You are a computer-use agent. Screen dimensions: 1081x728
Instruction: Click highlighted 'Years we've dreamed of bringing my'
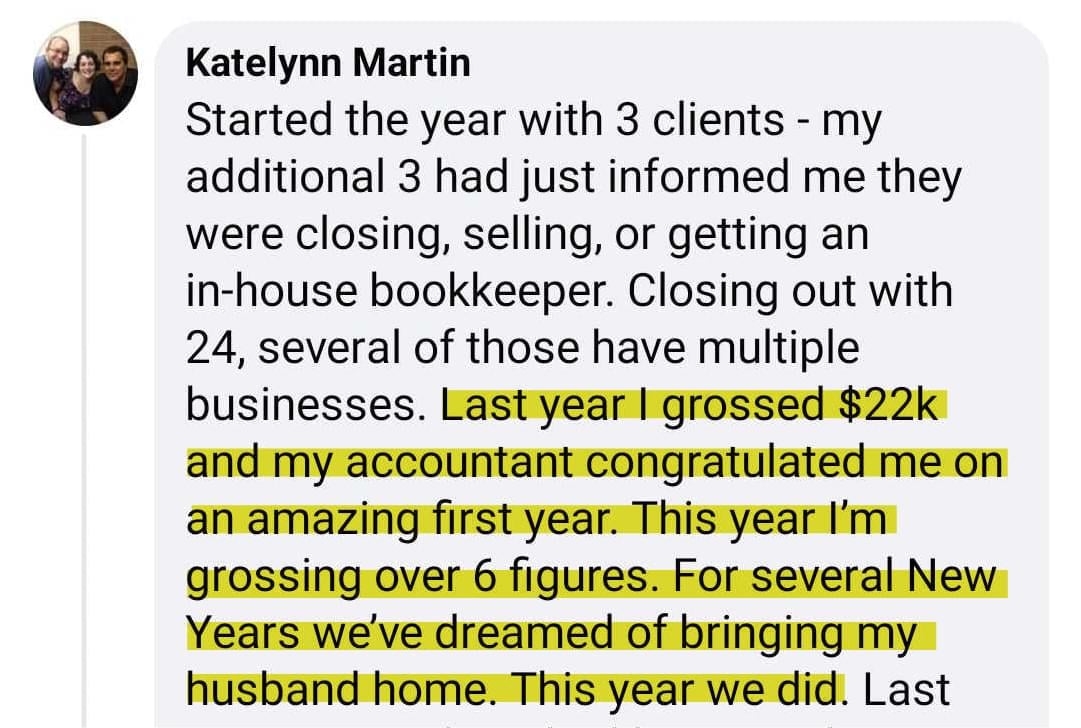(552, 633)
